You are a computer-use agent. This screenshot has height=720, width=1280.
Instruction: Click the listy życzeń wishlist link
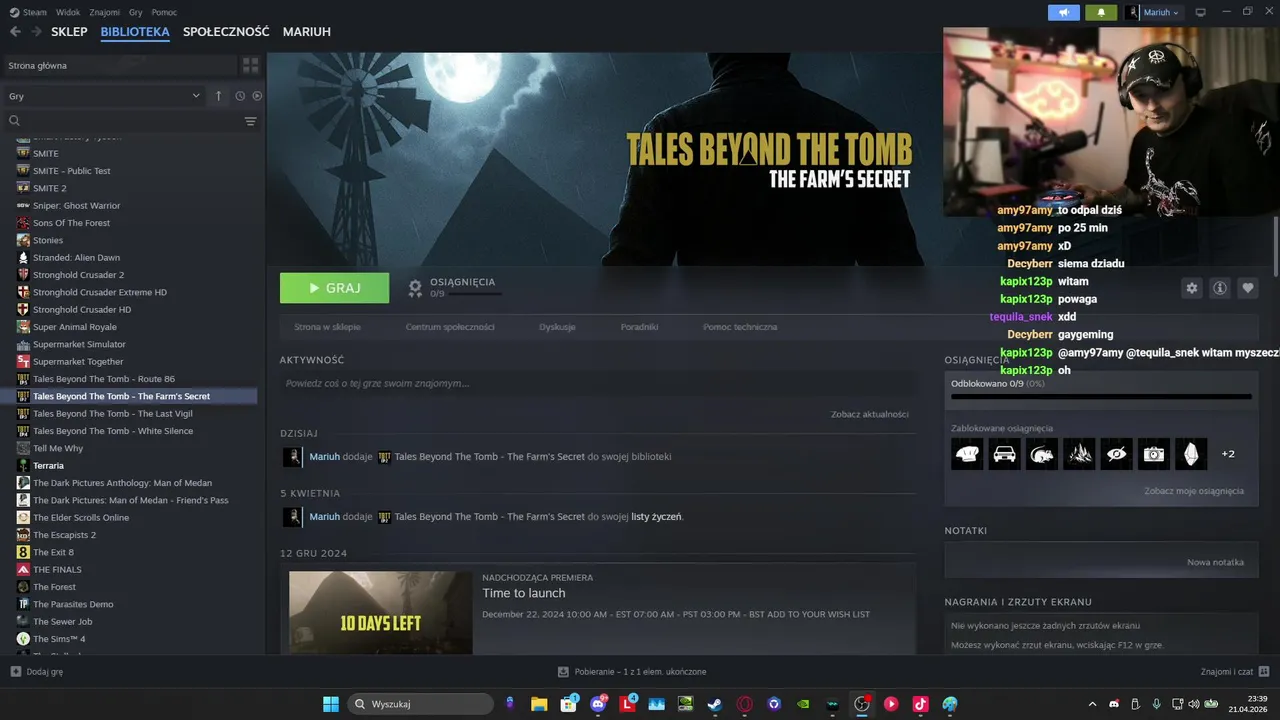(x=656, y=517)
